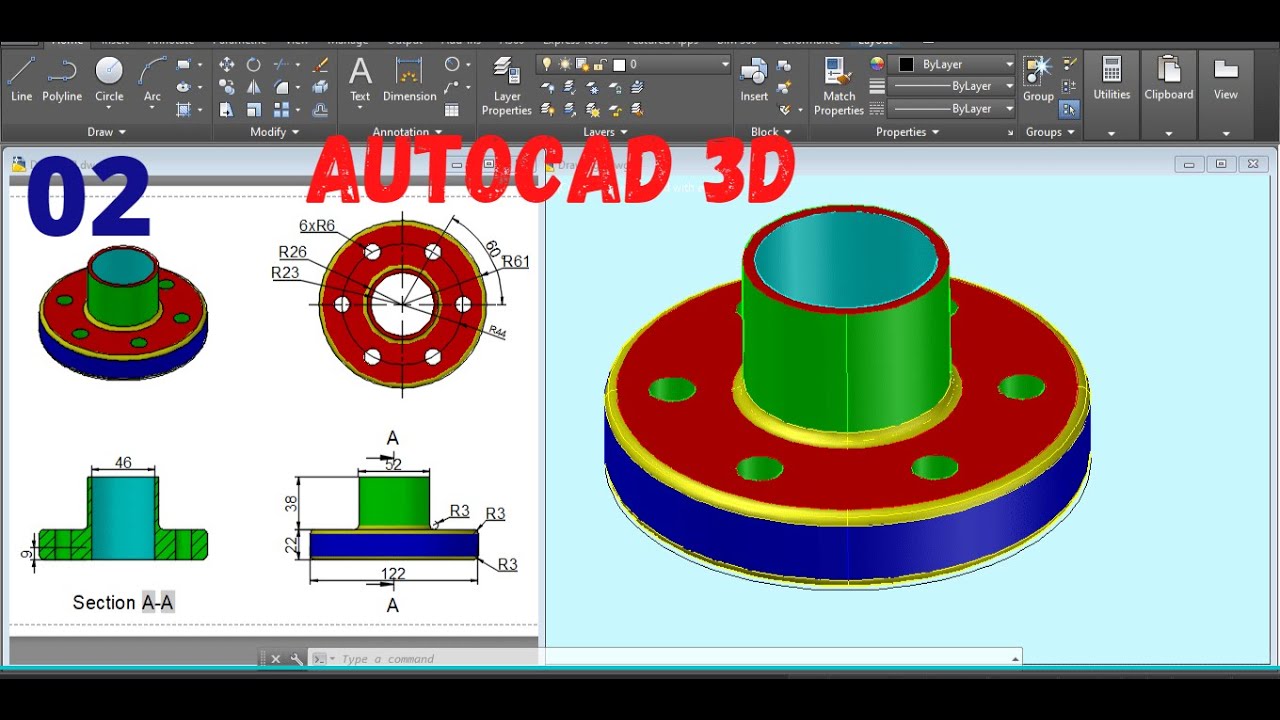Open Layer Properties manager
The height and width of the screenshot is (720, 1280).
[x=507, y=86]
